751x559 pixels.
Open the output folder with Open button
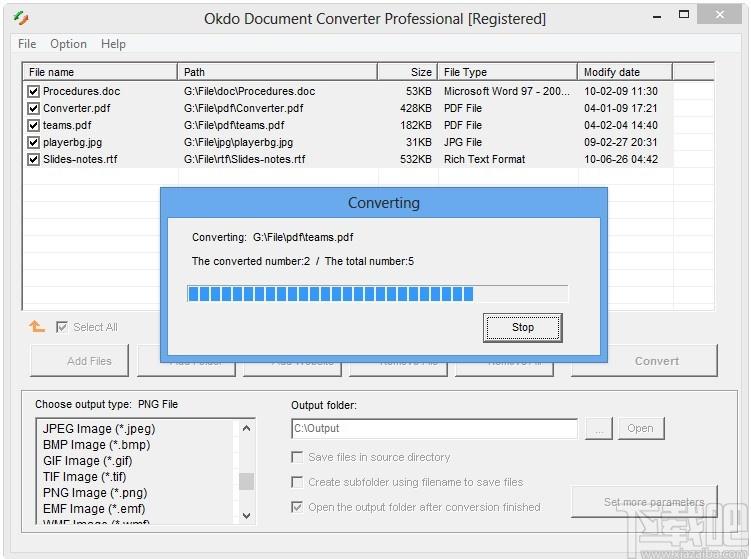(x=640, y=428)
